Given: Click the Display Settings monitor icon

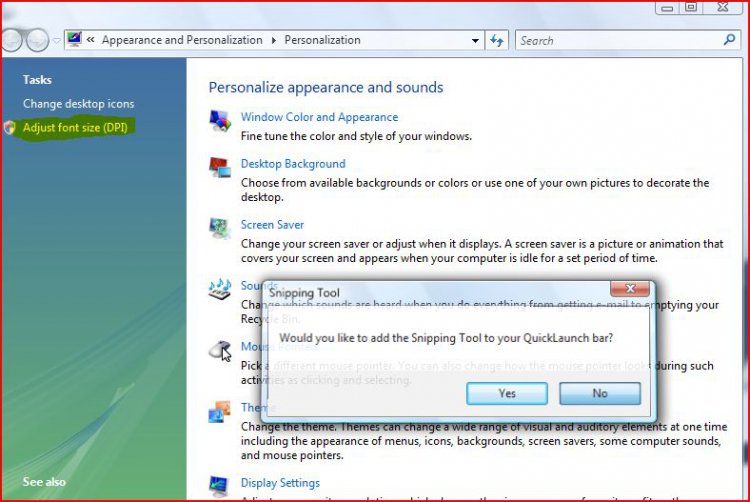Looking at the screenshot, I should [219, 486].
